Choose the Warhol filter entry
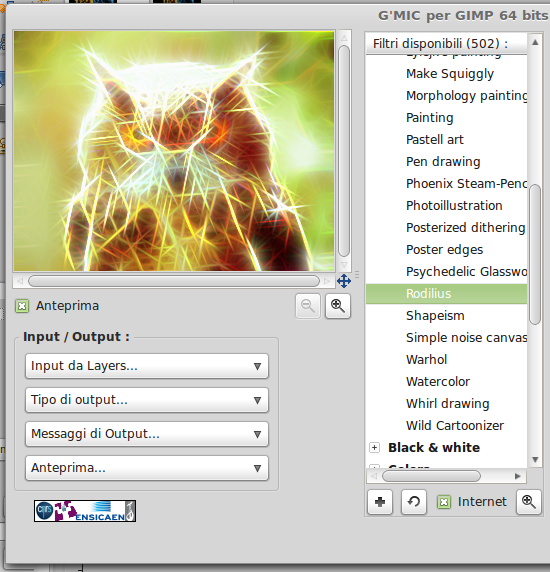This screenshot has width=550, height=572. click(426, 360)
